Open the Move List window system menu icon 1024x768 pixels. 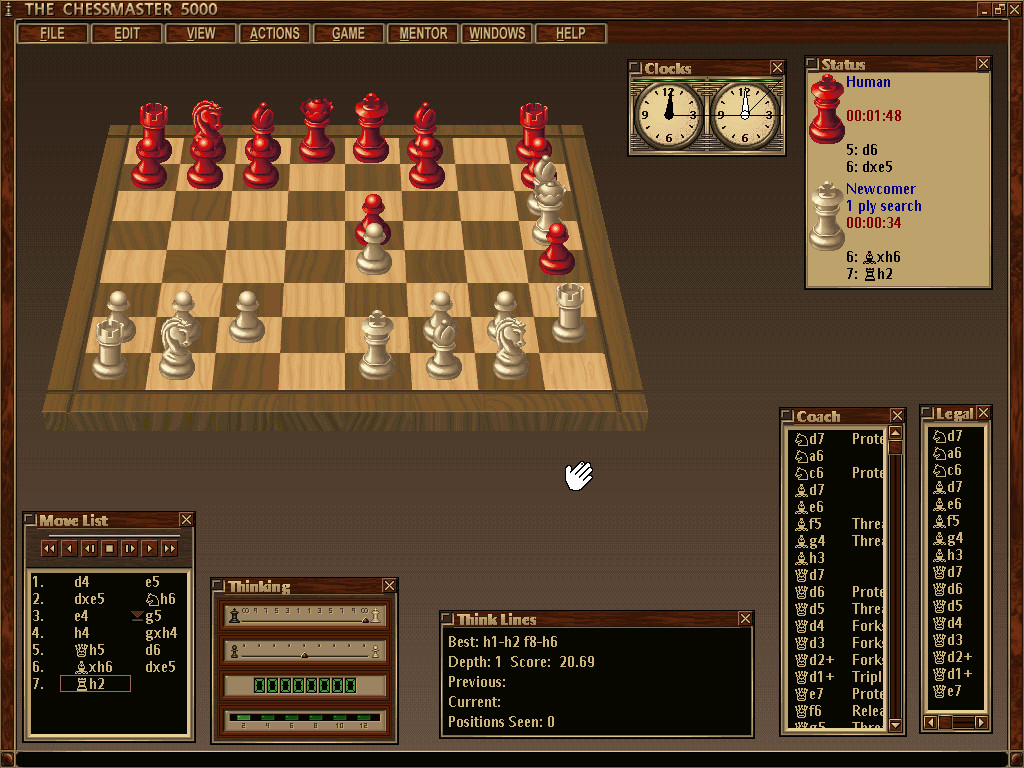pos(29,519)
